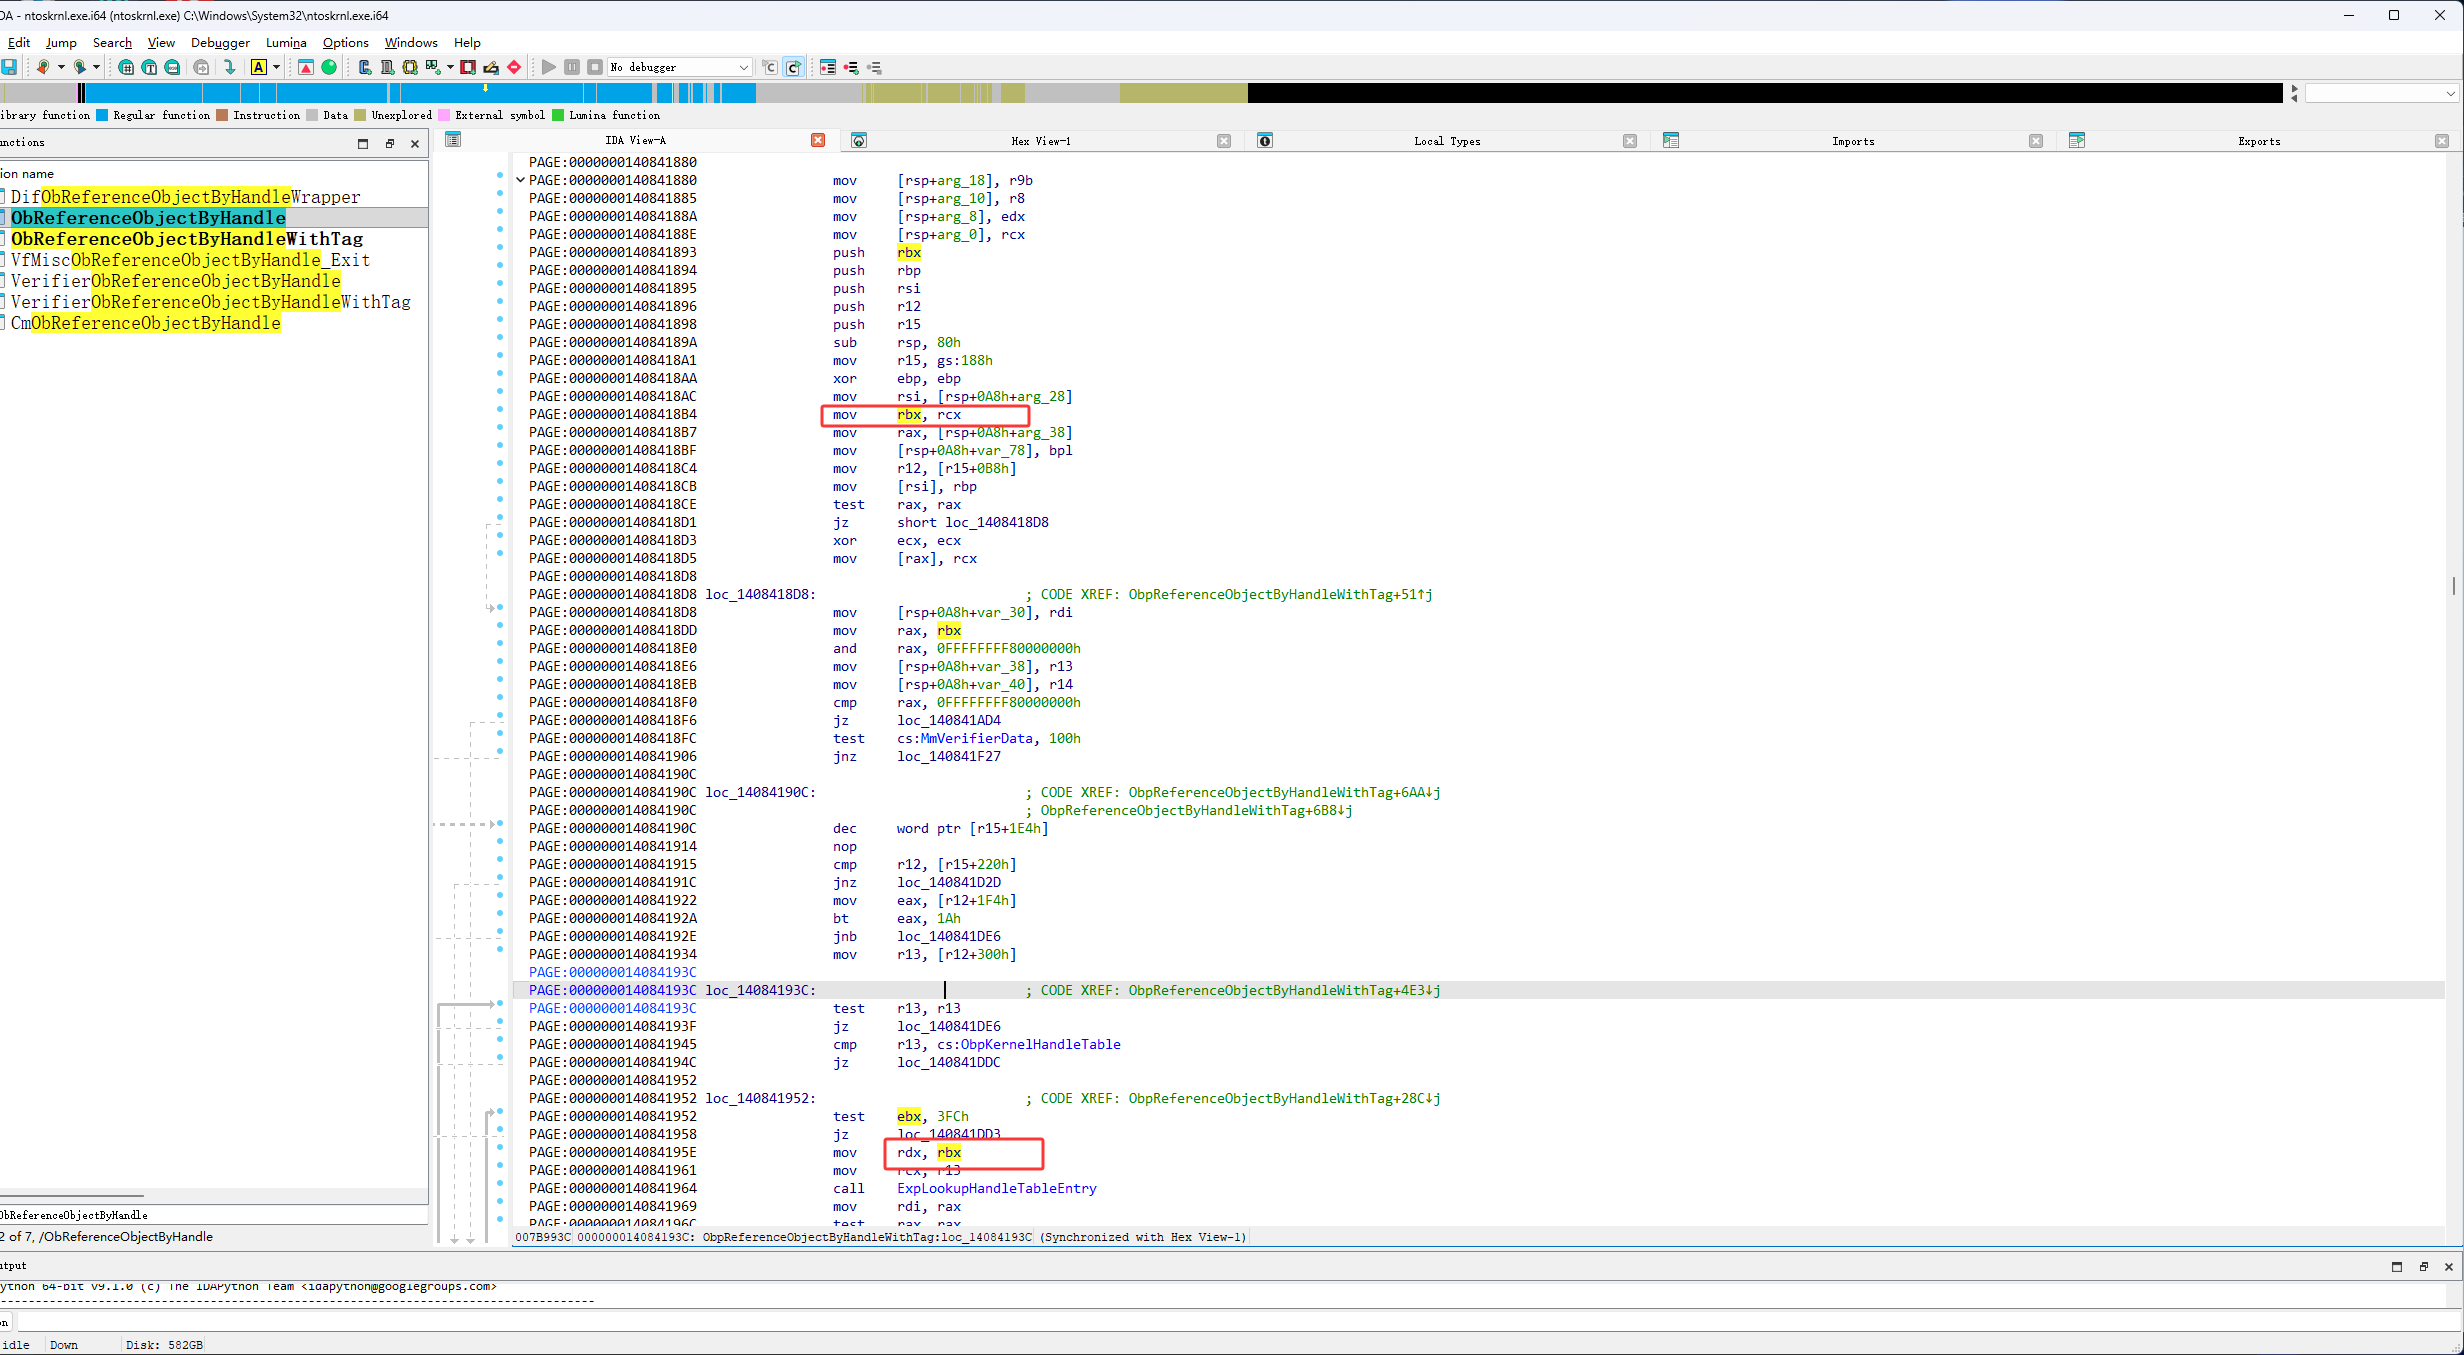This screenshot has height=1355, width=2464.
Task: Select ObReferenceObjectByHandleWithTag in functions list
Action: point(187,239)
